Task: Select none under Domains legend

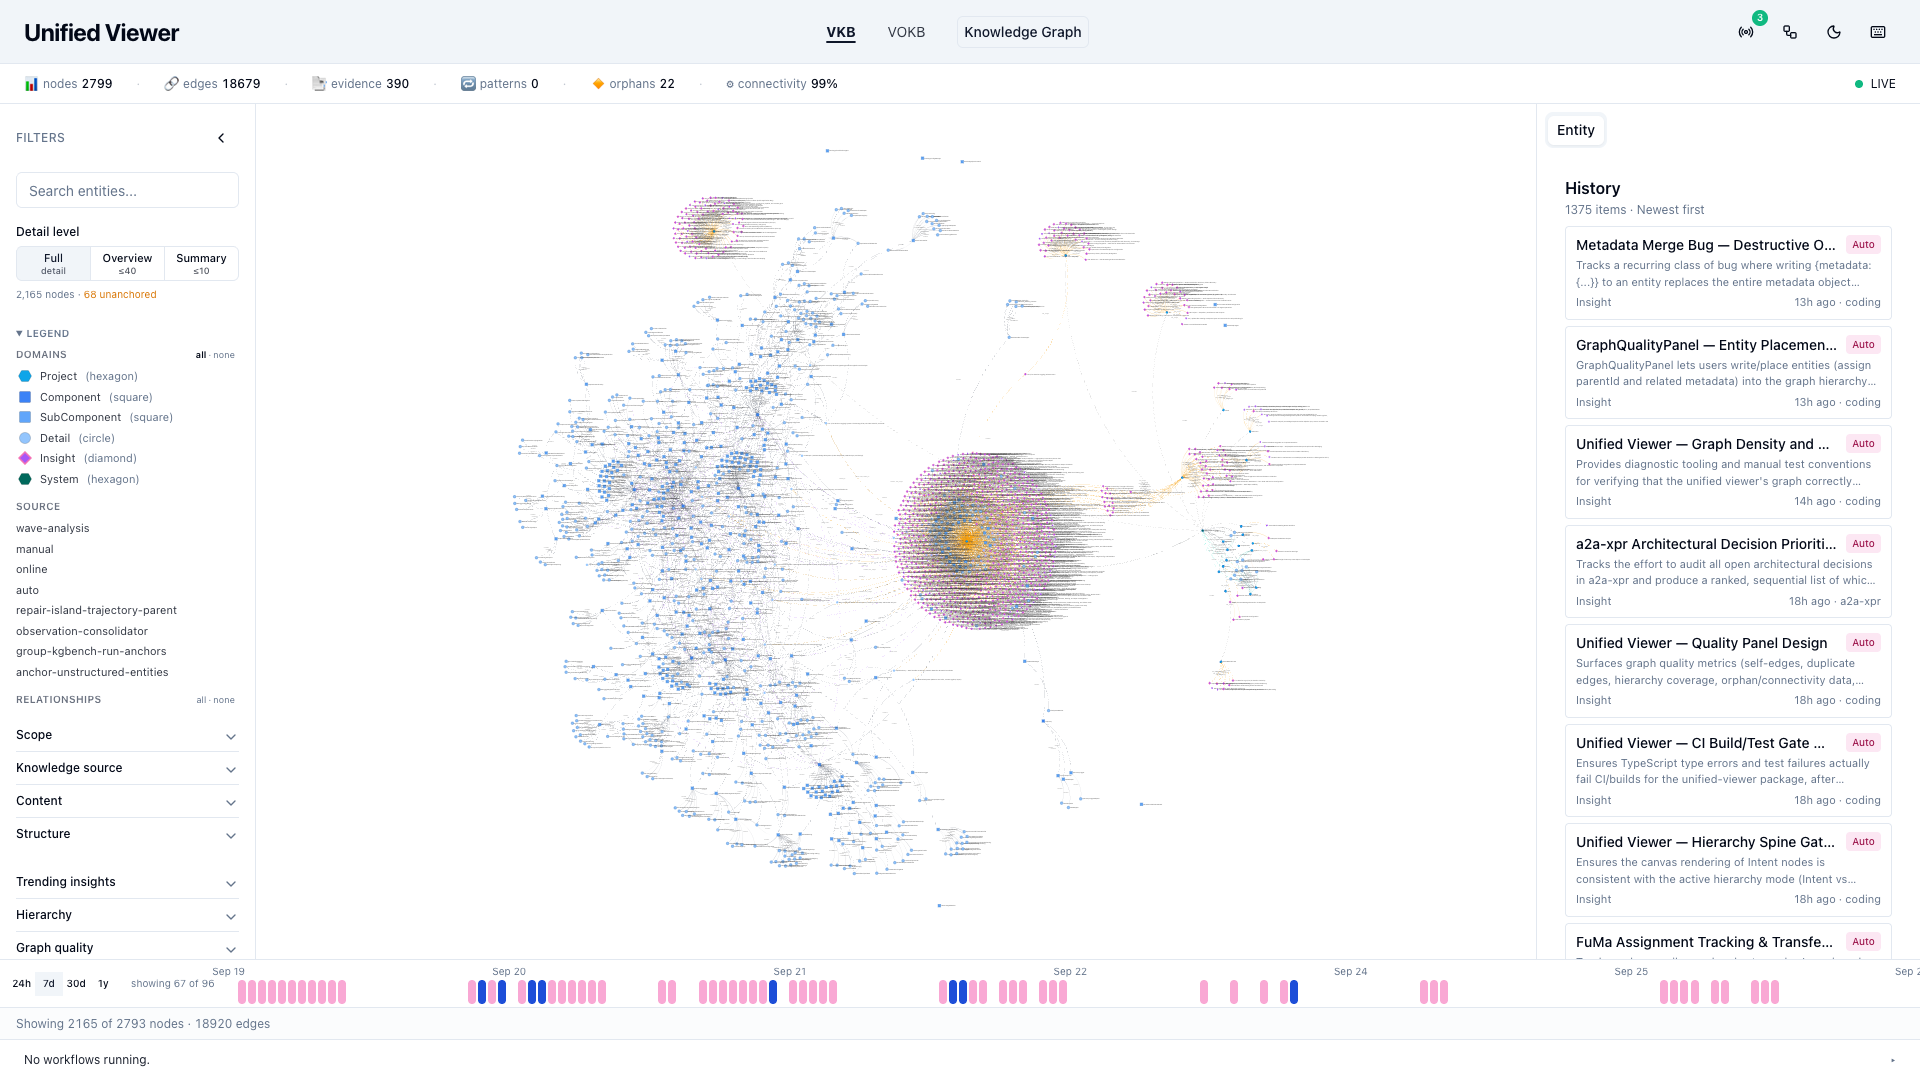Action: tap(224, 355)
